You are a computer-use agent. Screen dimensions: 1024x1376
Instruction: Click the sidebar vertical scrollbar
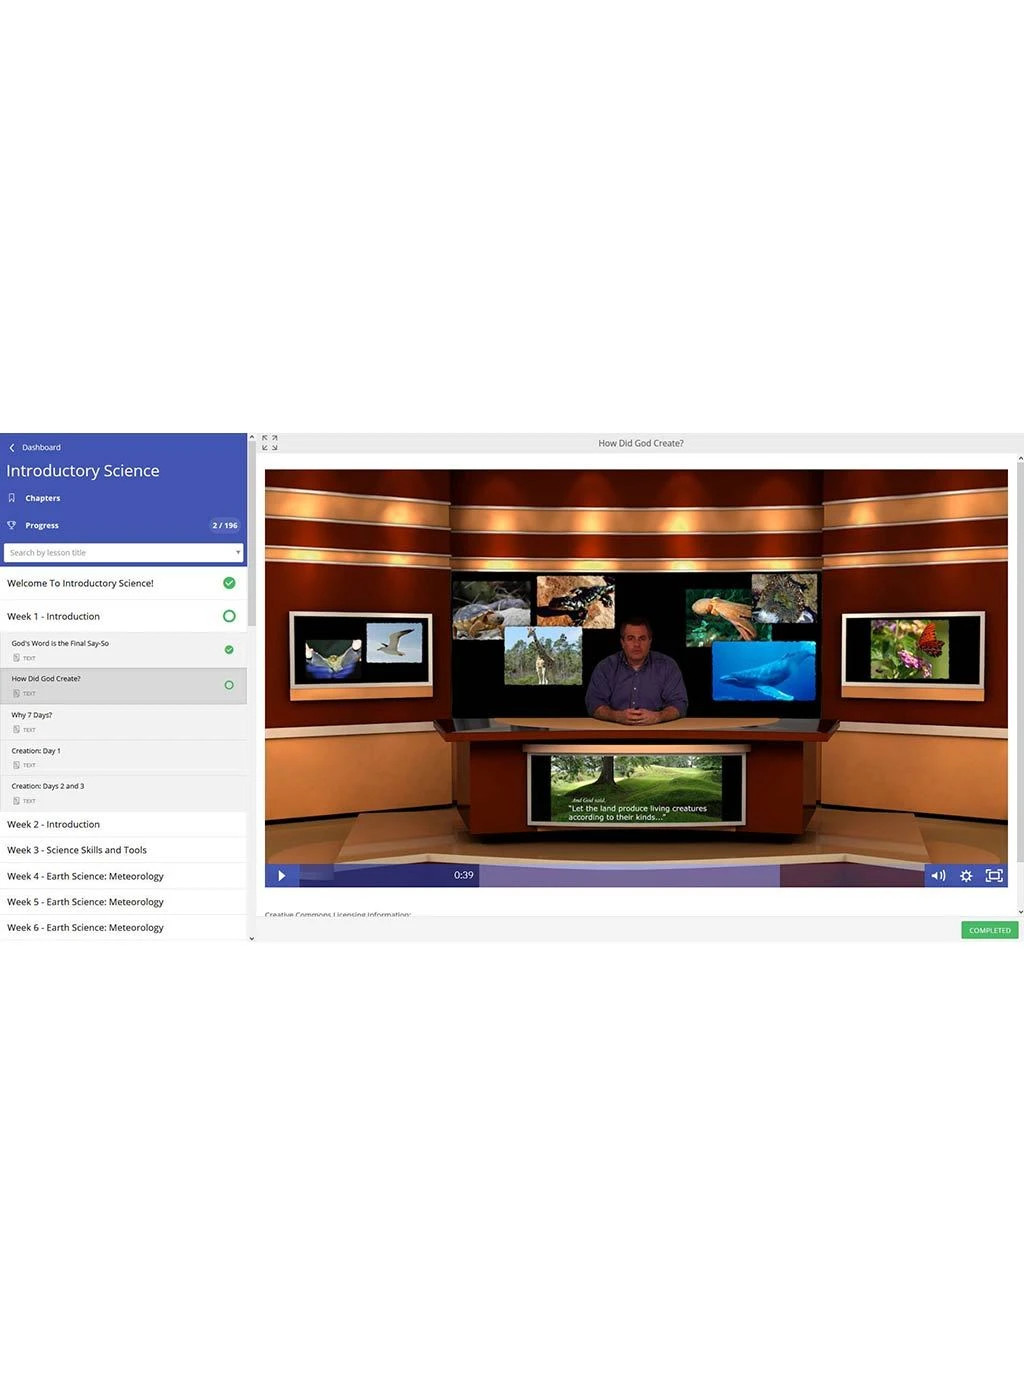(x=251, y=535)
